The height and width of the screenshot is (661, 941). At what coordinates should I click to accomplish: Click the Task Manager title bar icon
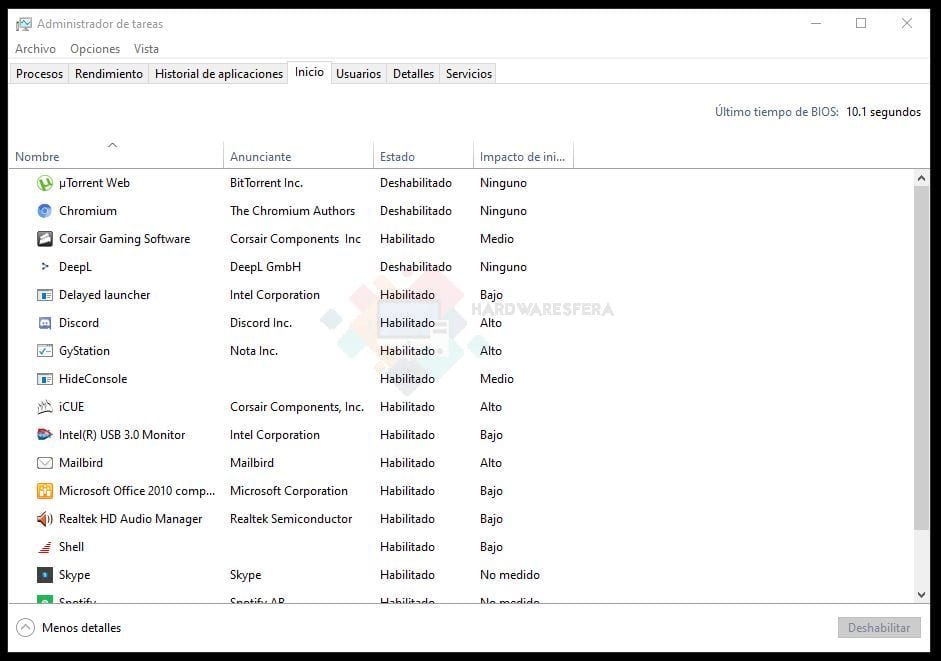click(x=23, y=24)
